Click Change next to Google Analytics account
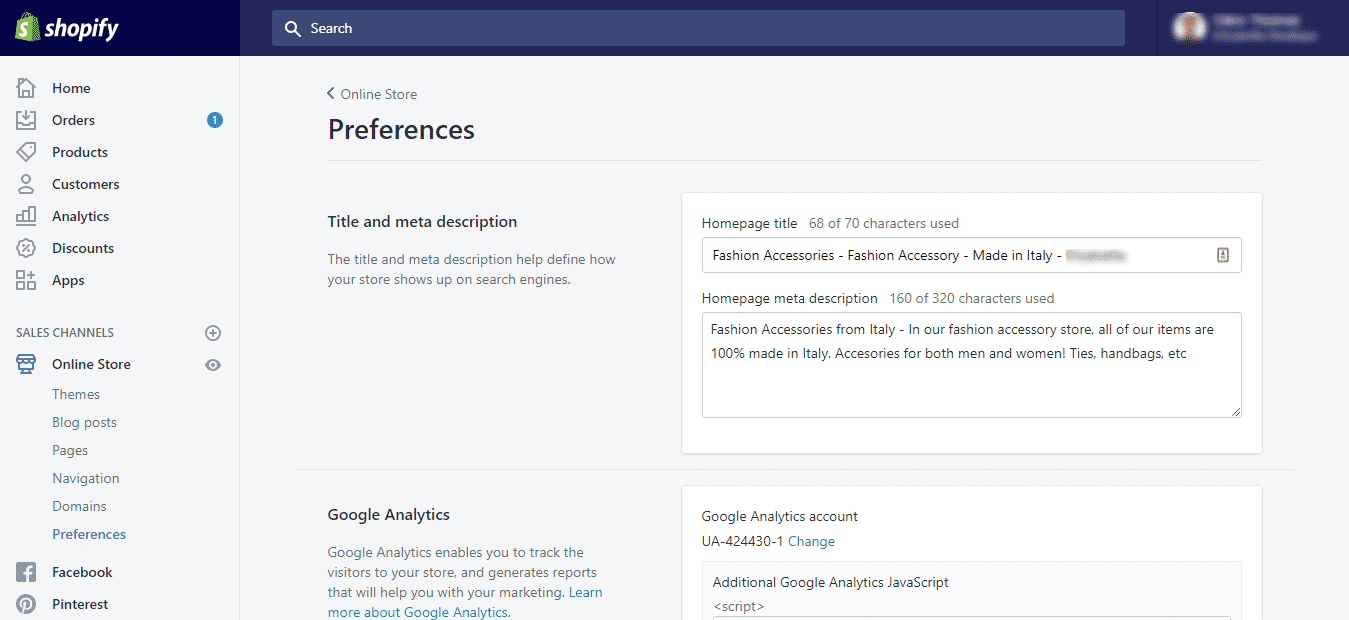The image size is (1349, 620). tap(811, 541)
